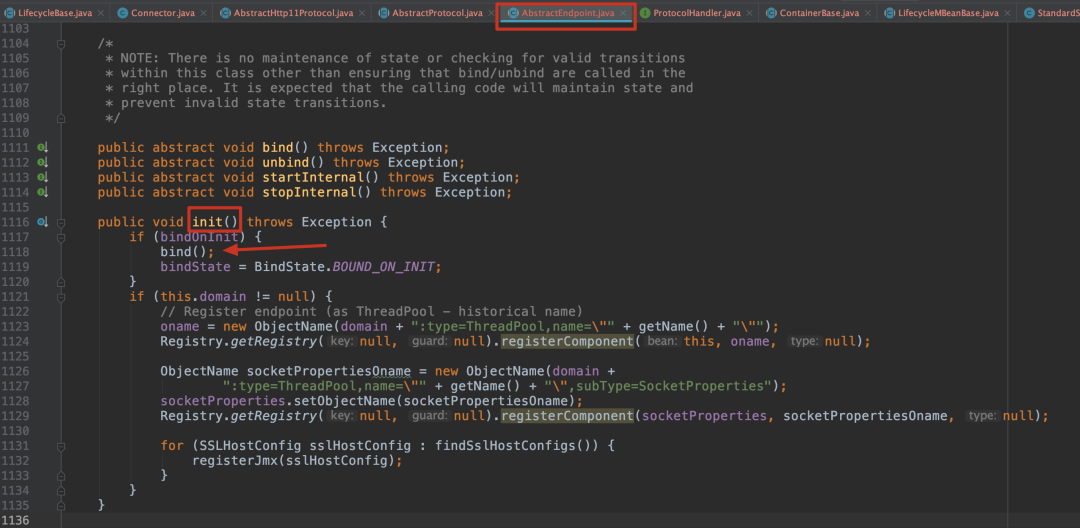Open the AbstractProtocol.java tab

(437, 13)
